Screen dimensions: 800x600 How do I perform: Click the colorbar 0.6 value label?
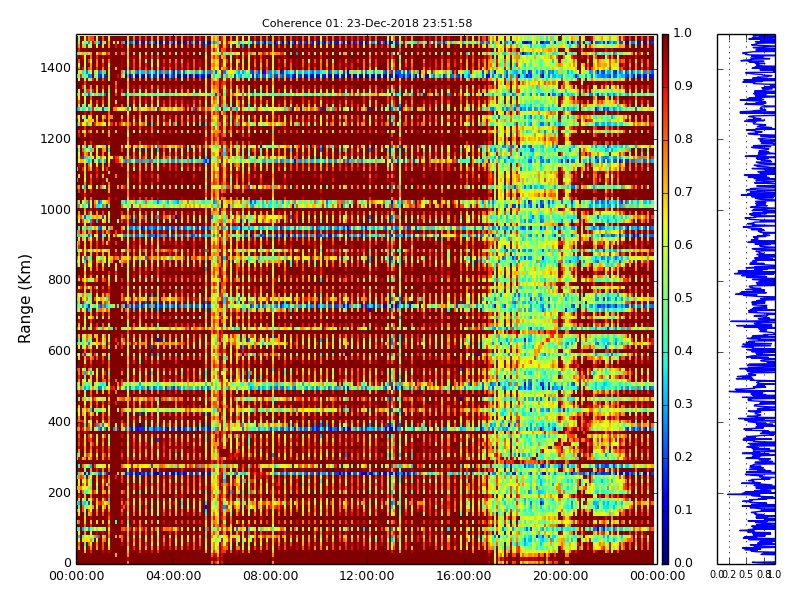coord(683,245)
